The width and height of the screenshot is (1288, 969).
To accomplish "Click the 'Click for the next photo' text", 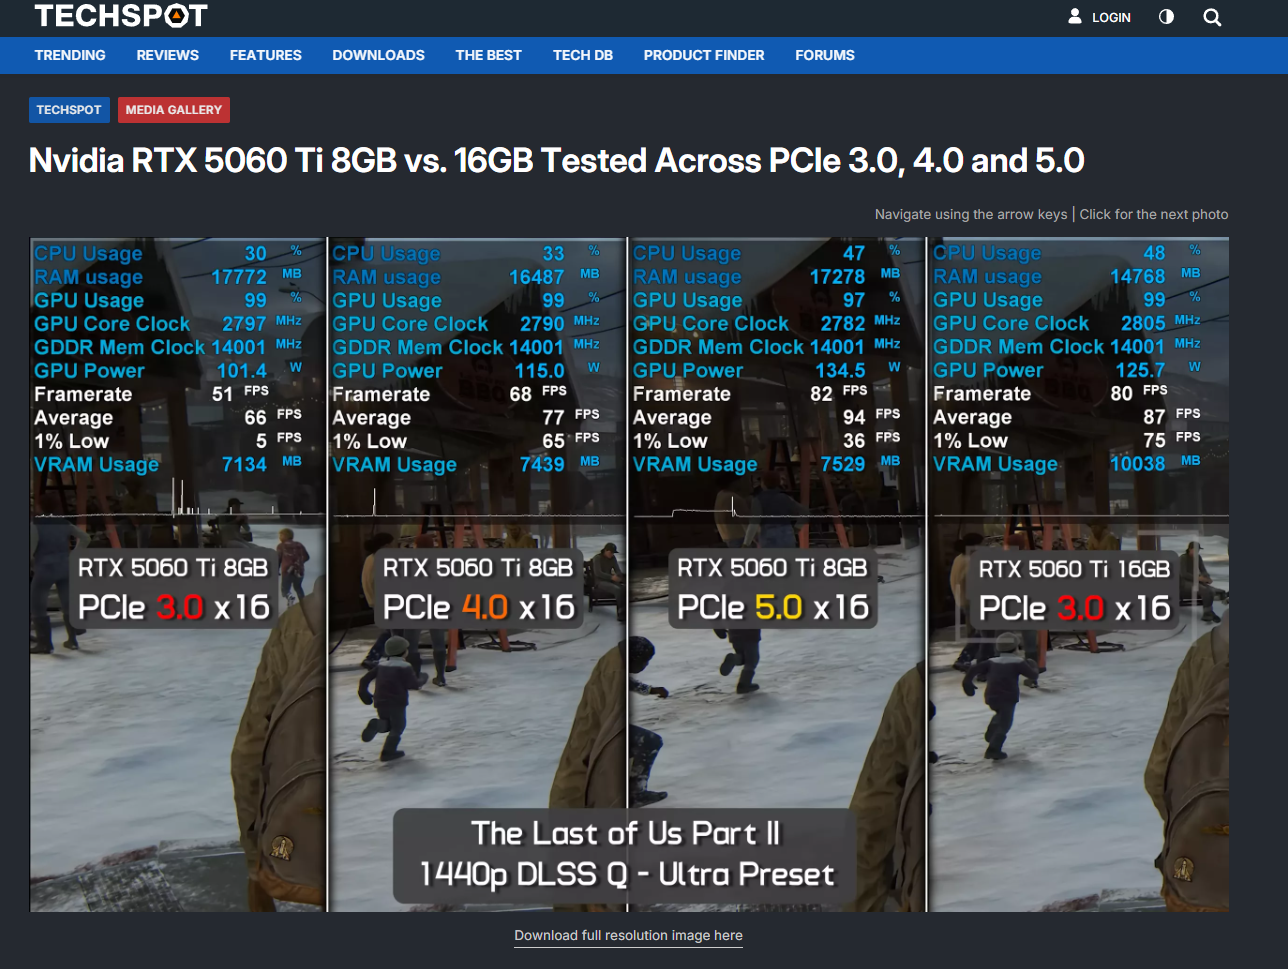I will (1154, 214).
